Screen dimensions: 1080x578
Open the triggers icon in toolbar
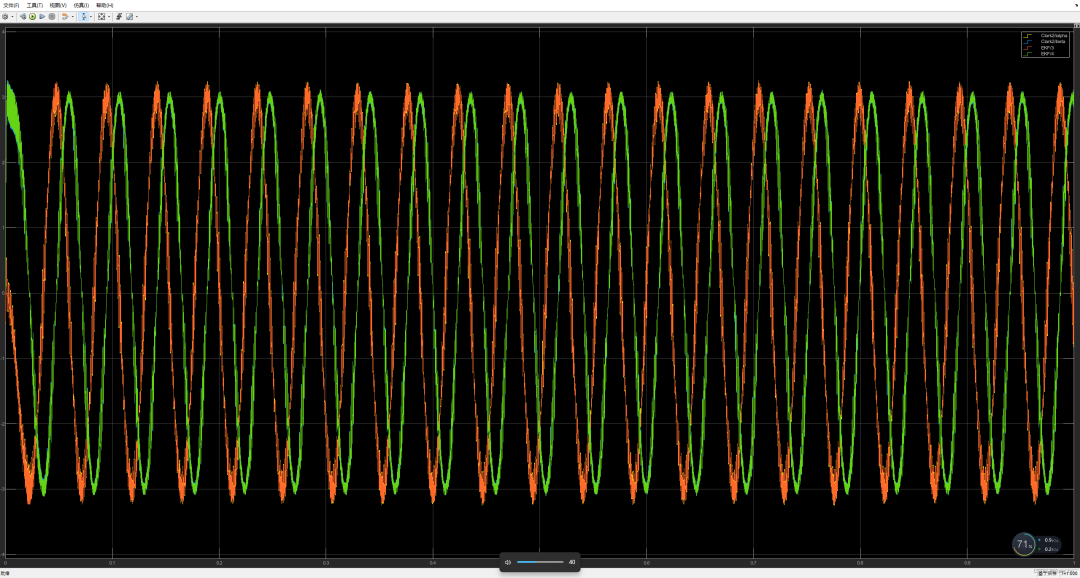click(119, 16)
